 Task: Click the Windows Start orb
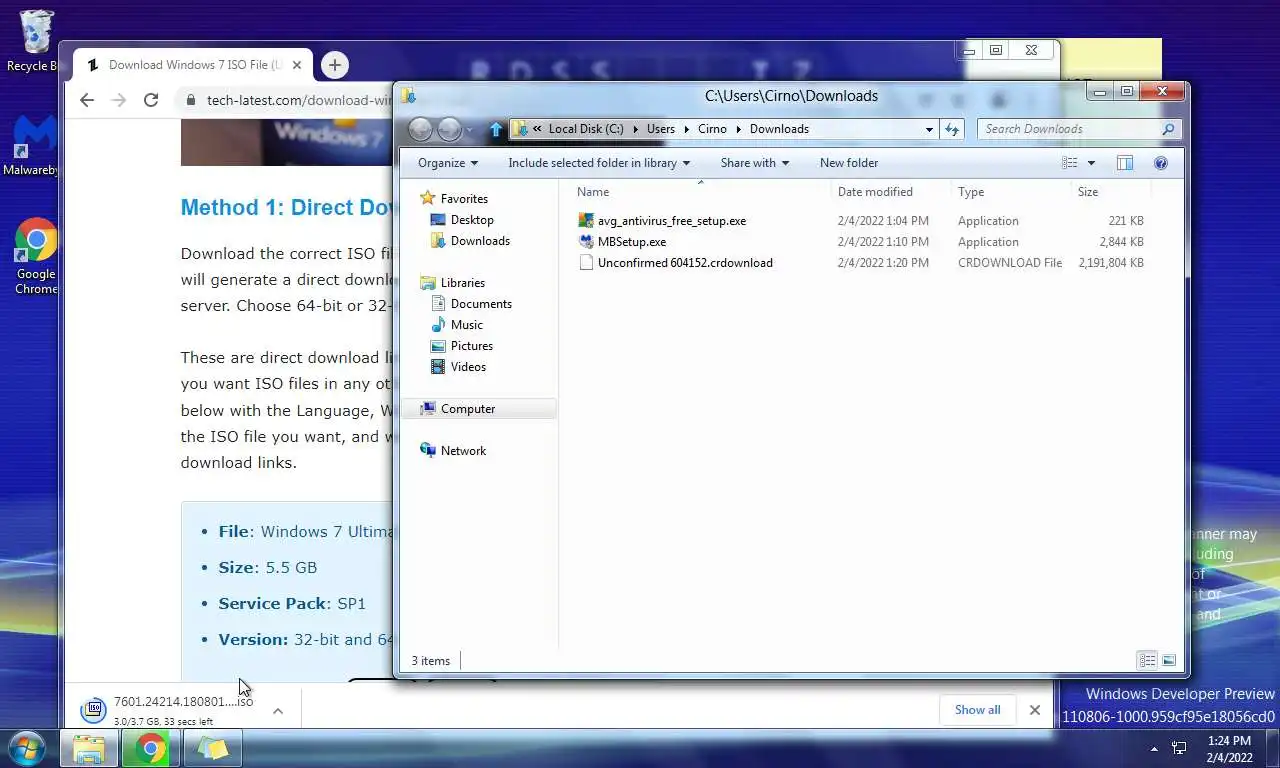pos(27,748)
